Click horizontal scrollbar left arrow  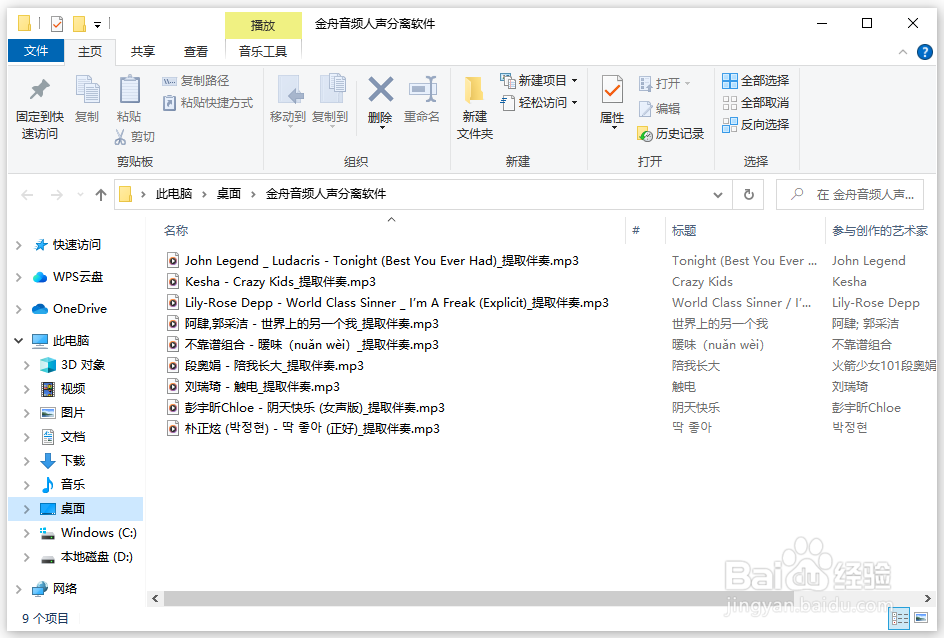(x=155, y=598)
